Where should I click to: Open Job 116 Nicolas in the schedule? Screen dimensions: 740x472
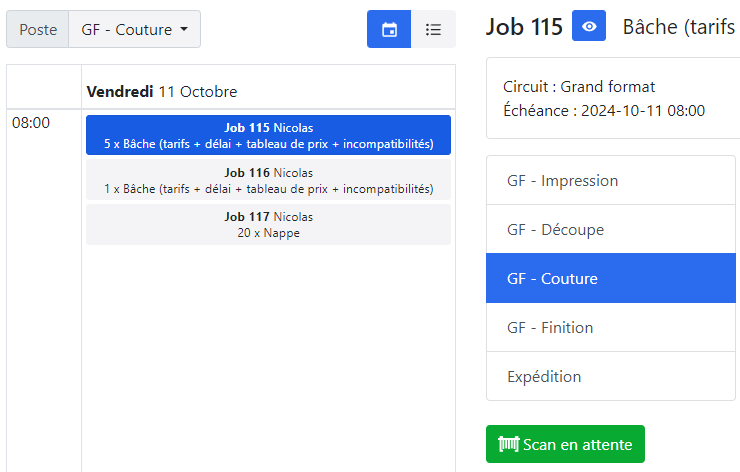(268, 180)
